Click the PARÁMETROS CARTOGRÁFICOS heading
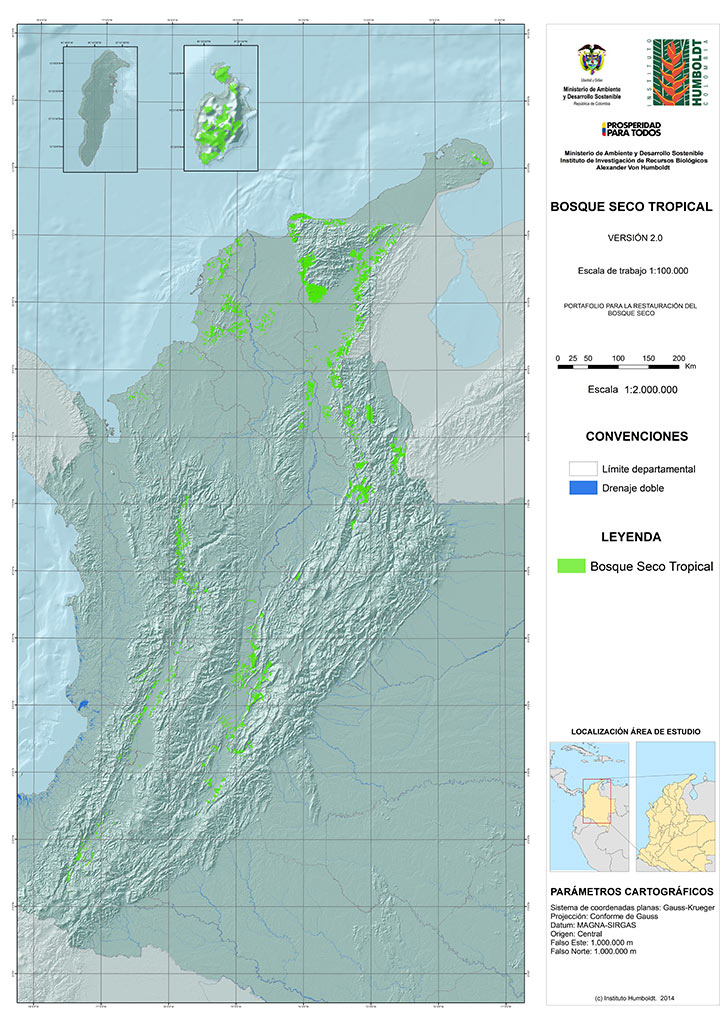720x1019 pixels. point(632,890)
